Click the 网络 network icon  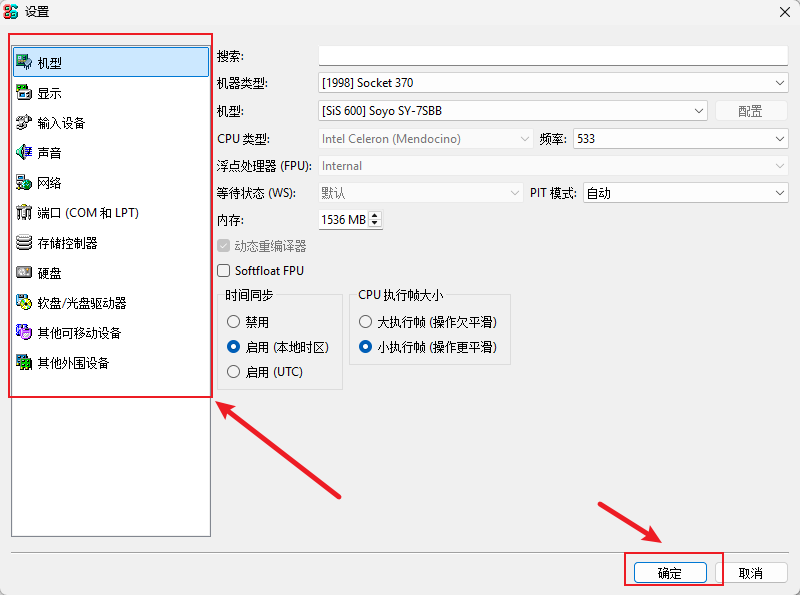24,183
